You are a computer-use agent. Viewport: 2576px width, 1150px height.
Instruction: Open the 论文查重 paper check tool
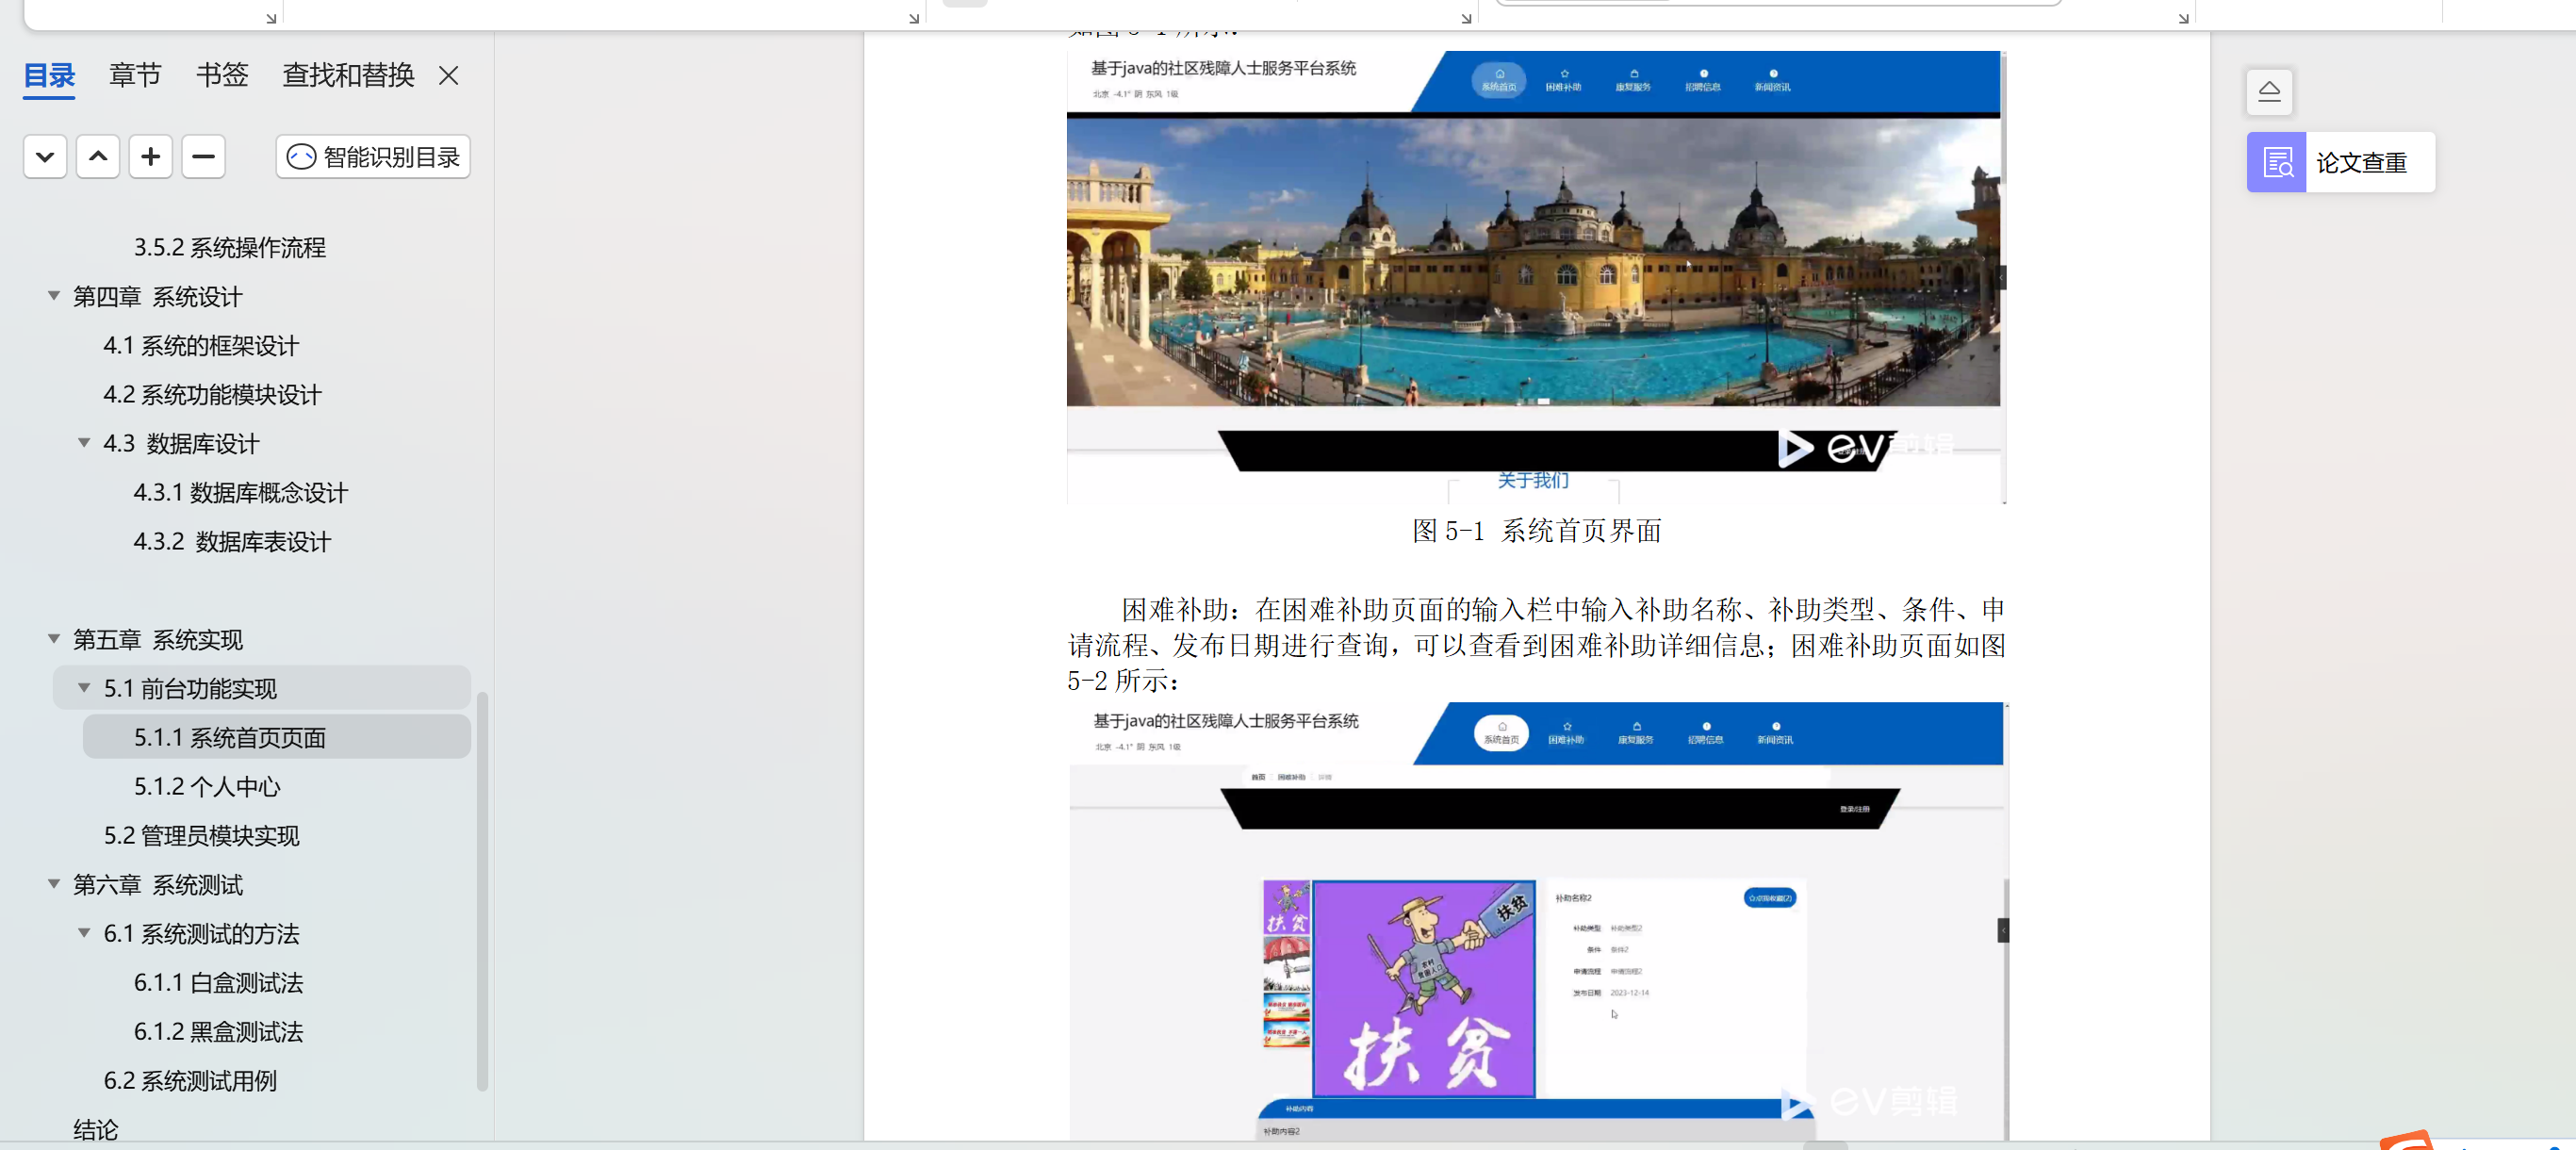2340,163
